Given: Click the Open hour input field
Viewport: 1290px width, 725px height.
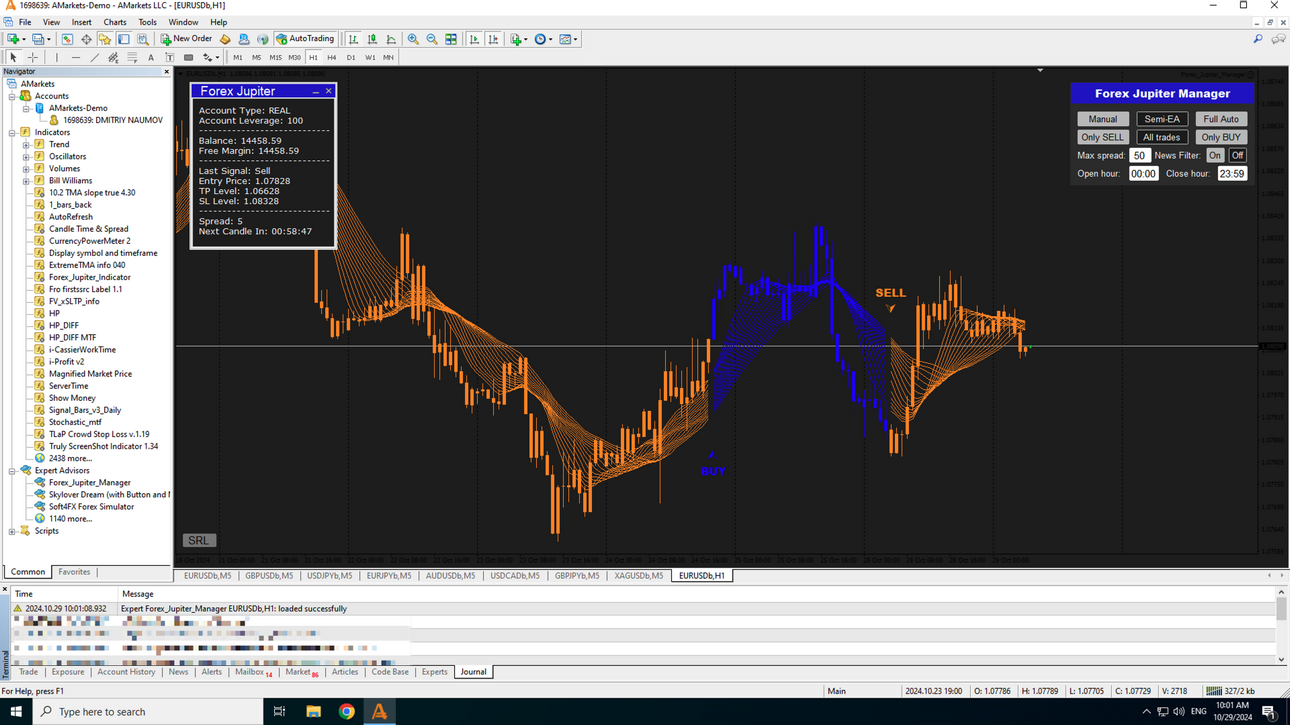Looking at the screenshot, I should click(1143, 173).
